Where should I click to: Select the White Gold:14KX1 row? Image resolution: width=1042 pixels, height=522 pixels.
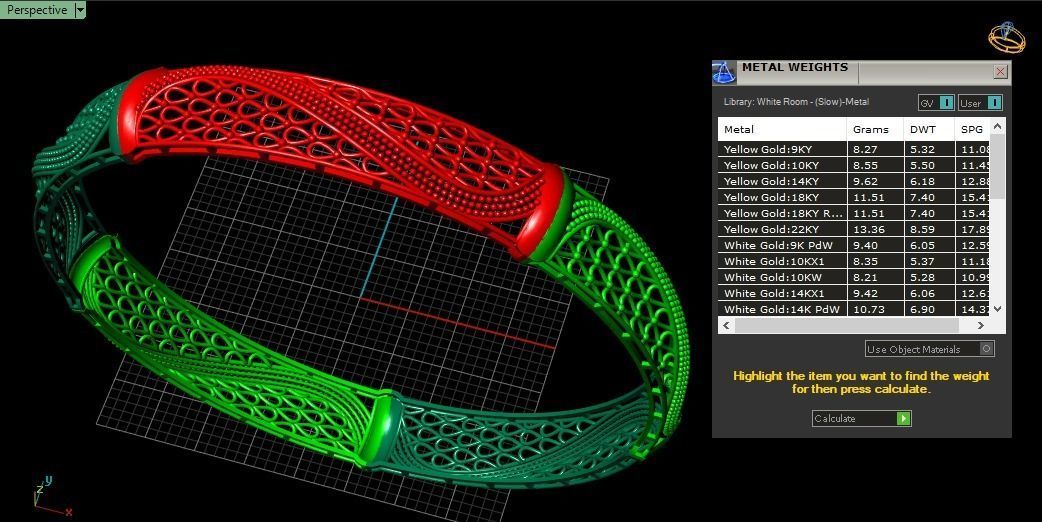point(854,293)
